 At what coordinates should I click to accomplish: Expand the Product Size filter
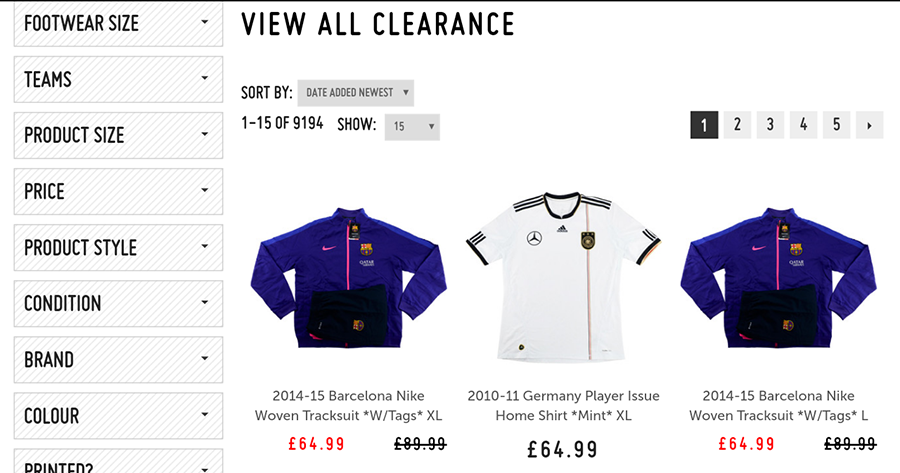point(117,135)
